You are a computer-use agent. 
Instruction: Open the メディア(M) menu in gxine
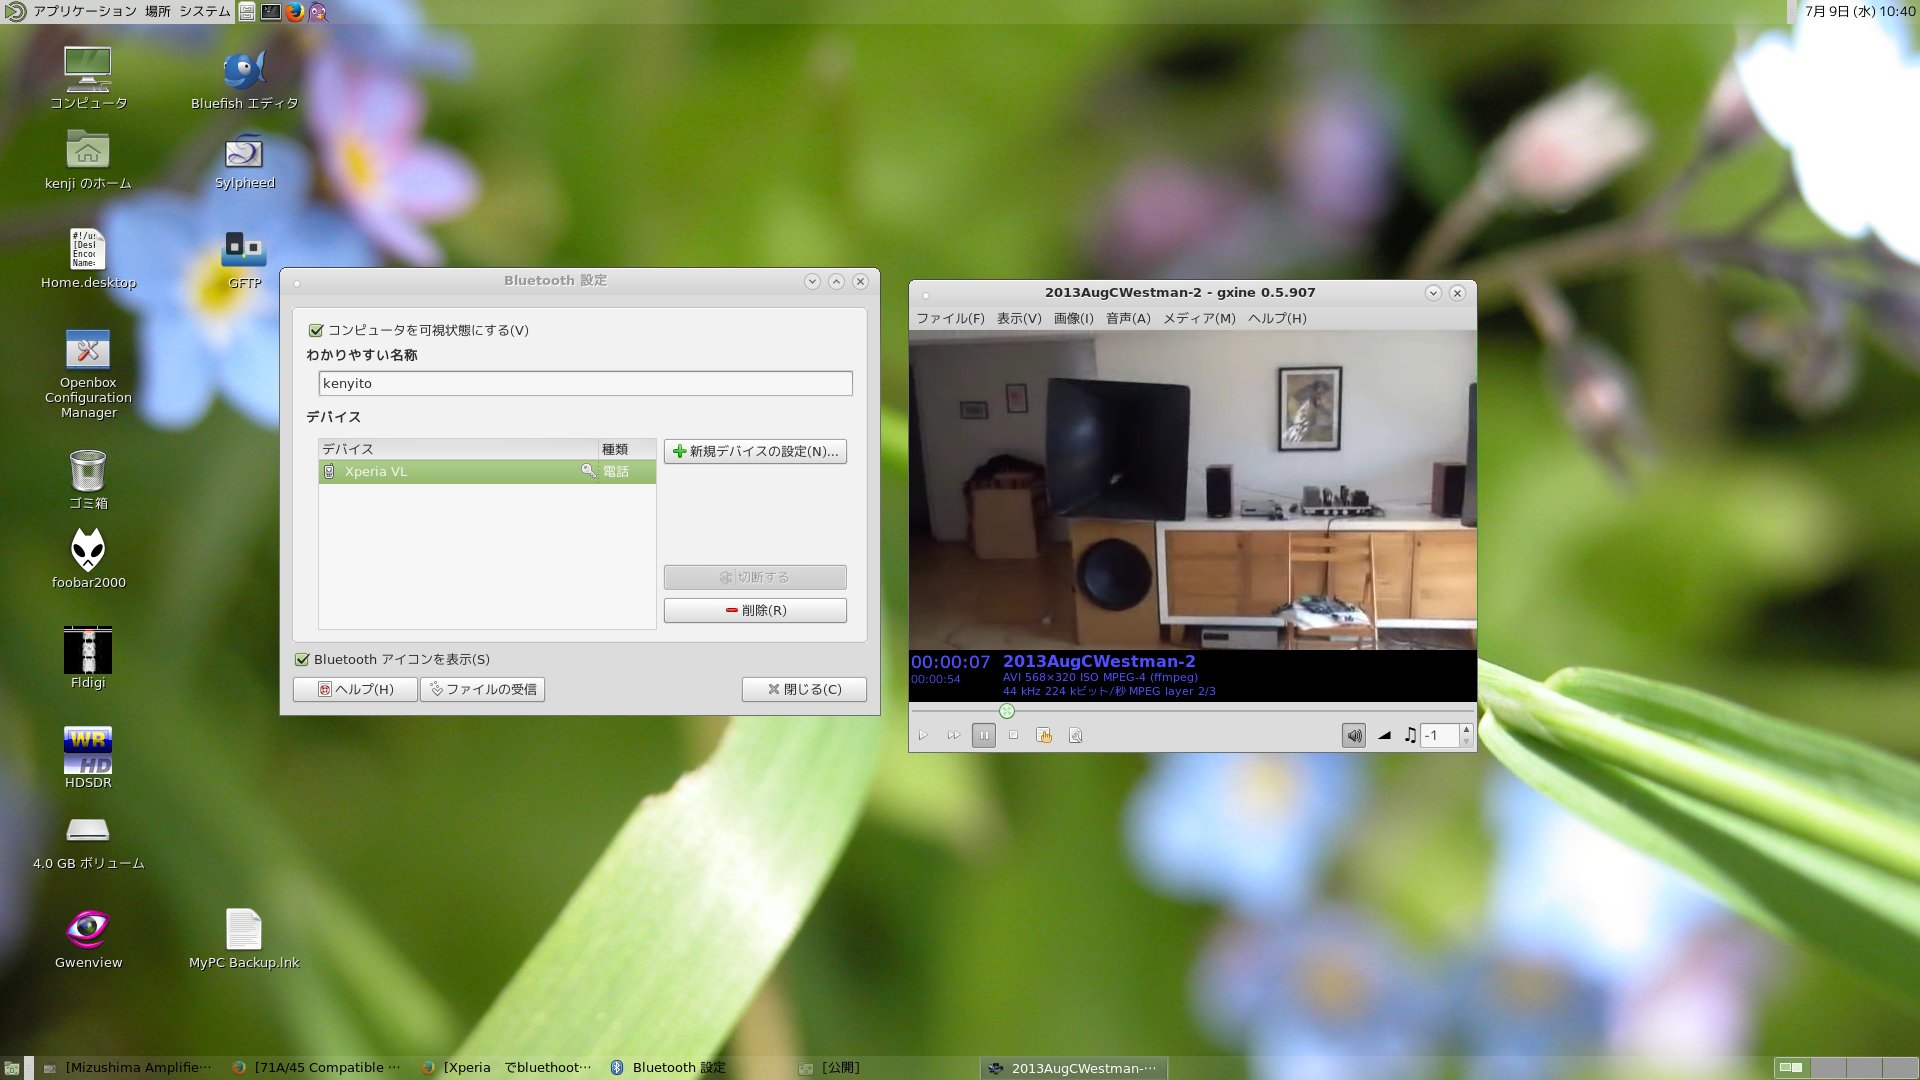pos(1199,319)
